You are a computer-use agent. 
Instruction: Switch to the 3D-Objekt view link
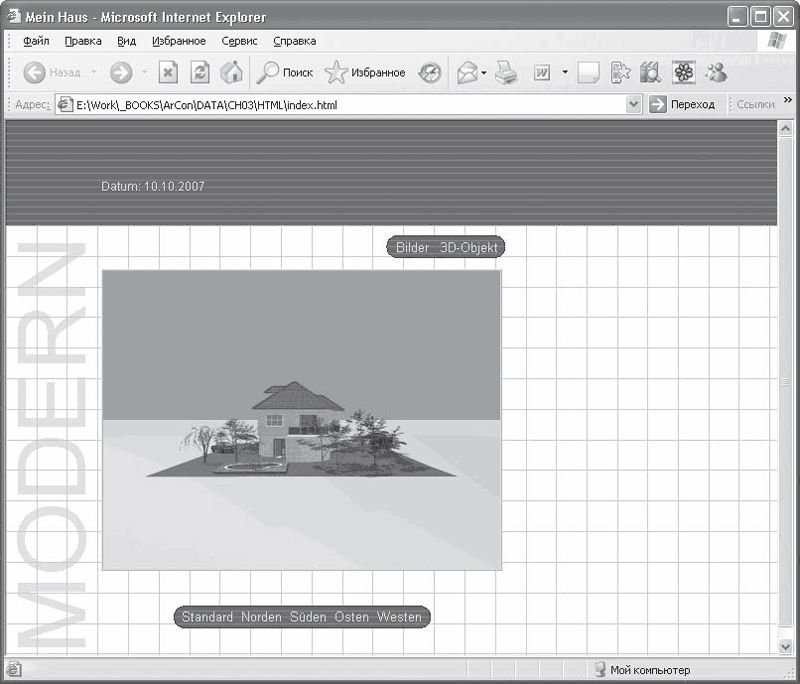coord(468,248)
